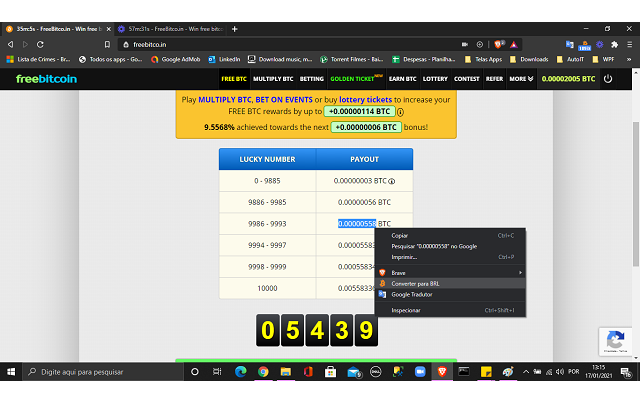The width and height of the screenshot is (640, 400).
Task: Open Task View from taskbar
Action: tap(217, 372)
